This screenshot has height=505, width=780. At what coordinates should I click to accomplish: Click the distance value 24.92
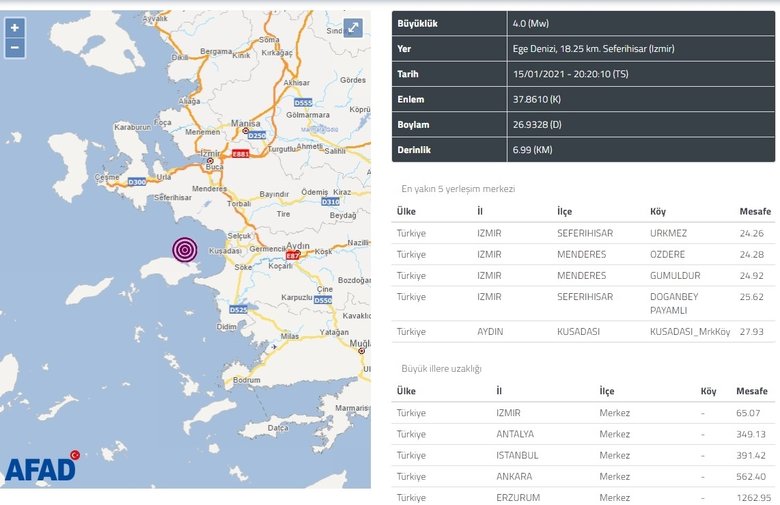pos(751,275)
